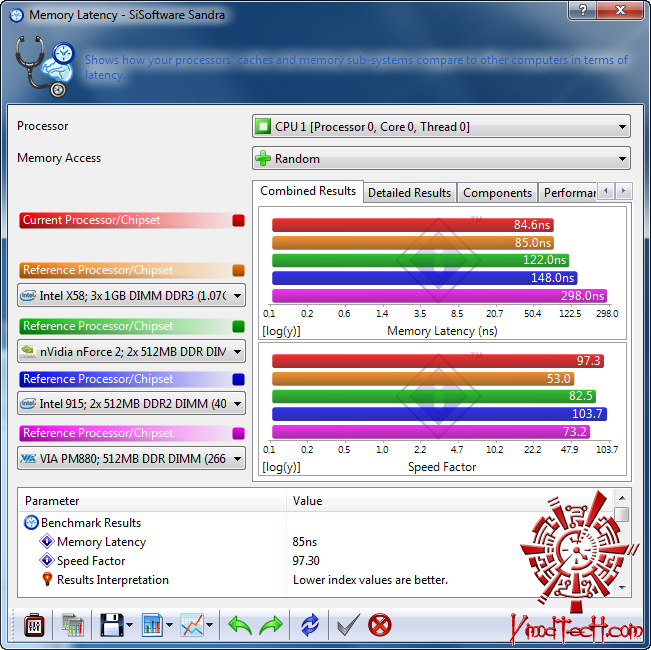Click the Parameter column header
Viewport: 651px width, 650px height.
coord(152,501)
